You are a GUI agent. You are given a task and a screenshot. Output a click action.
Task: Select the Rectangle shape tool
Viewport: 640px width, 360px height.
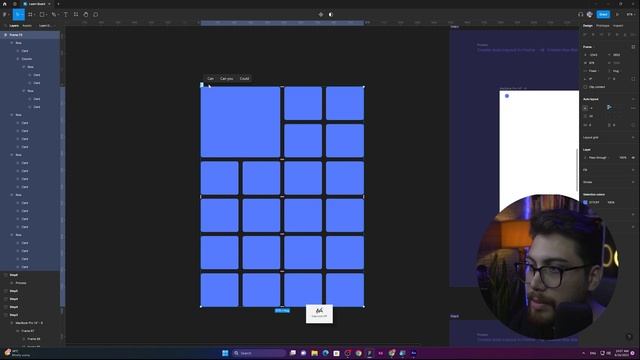pos(42,14)
